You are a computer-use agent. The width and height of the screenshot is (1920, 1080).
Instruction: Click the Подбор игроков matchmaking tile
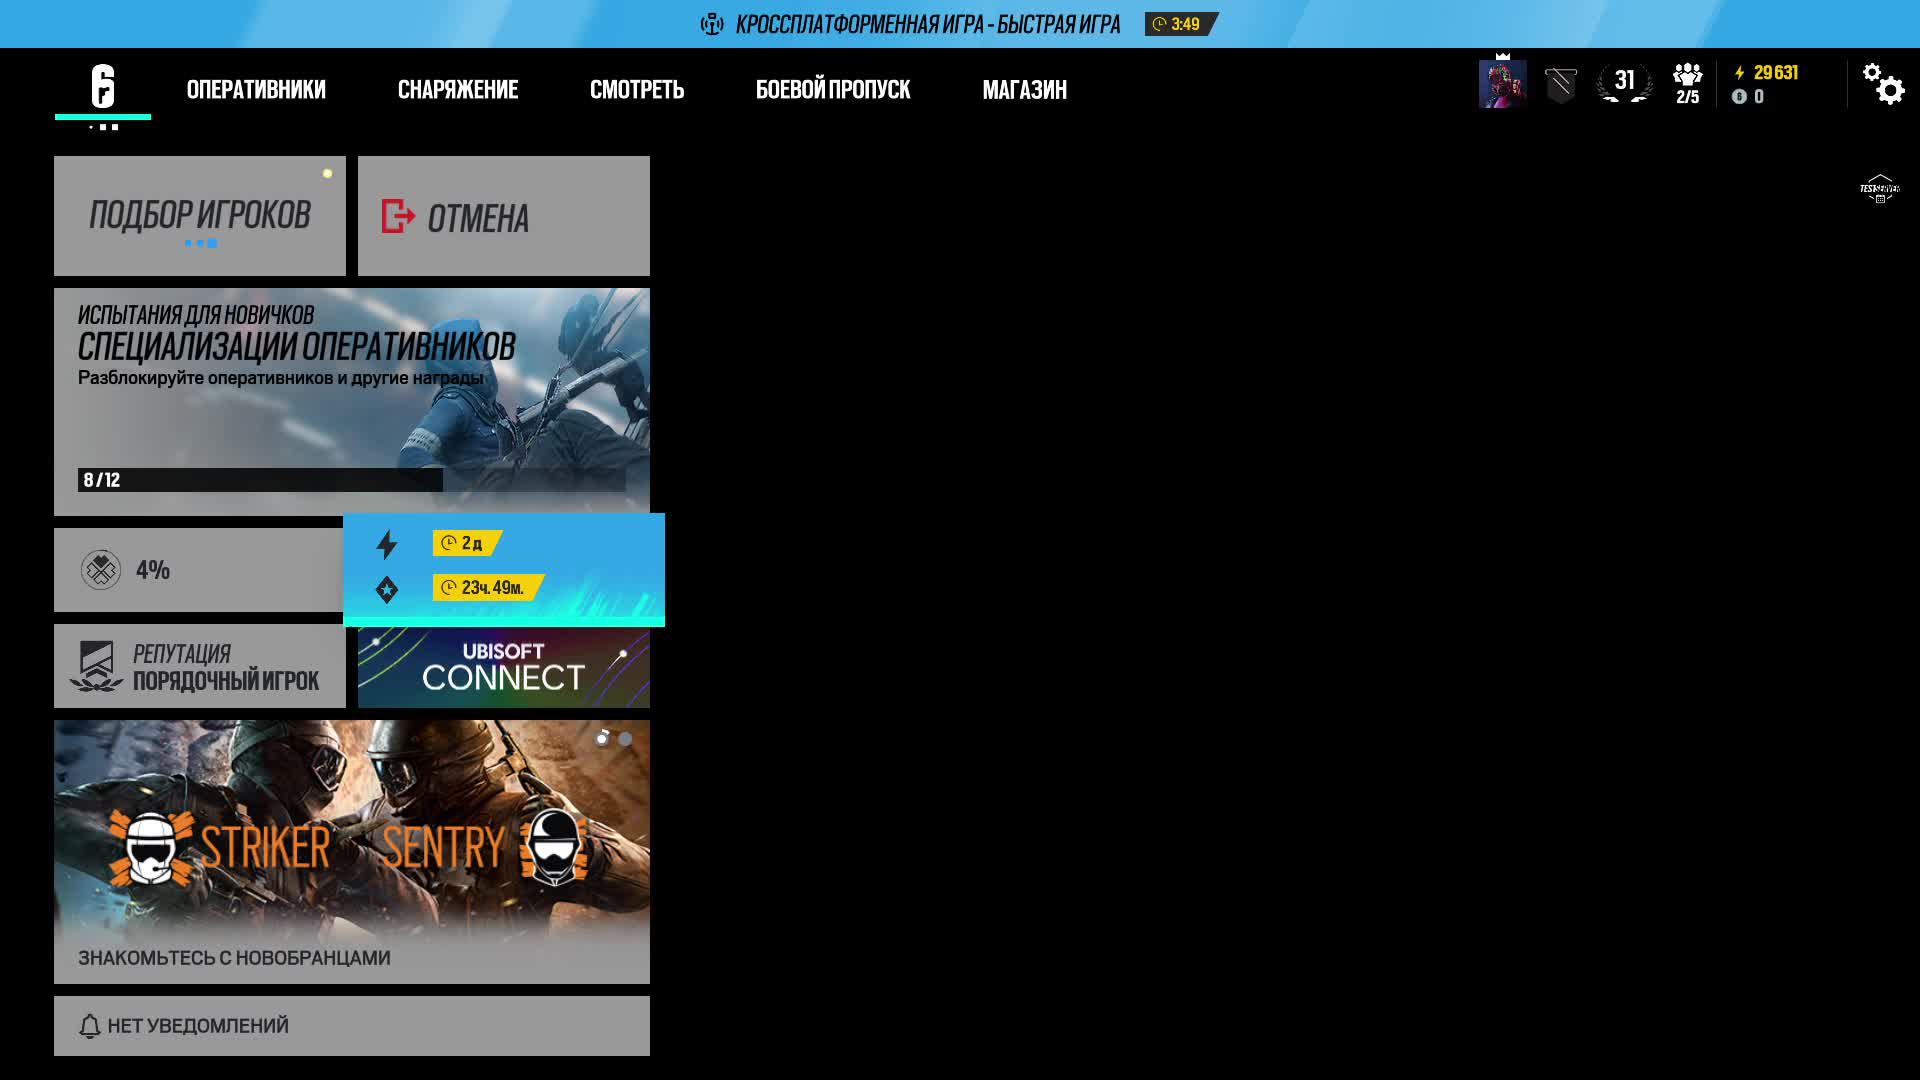tap(200, 216)
